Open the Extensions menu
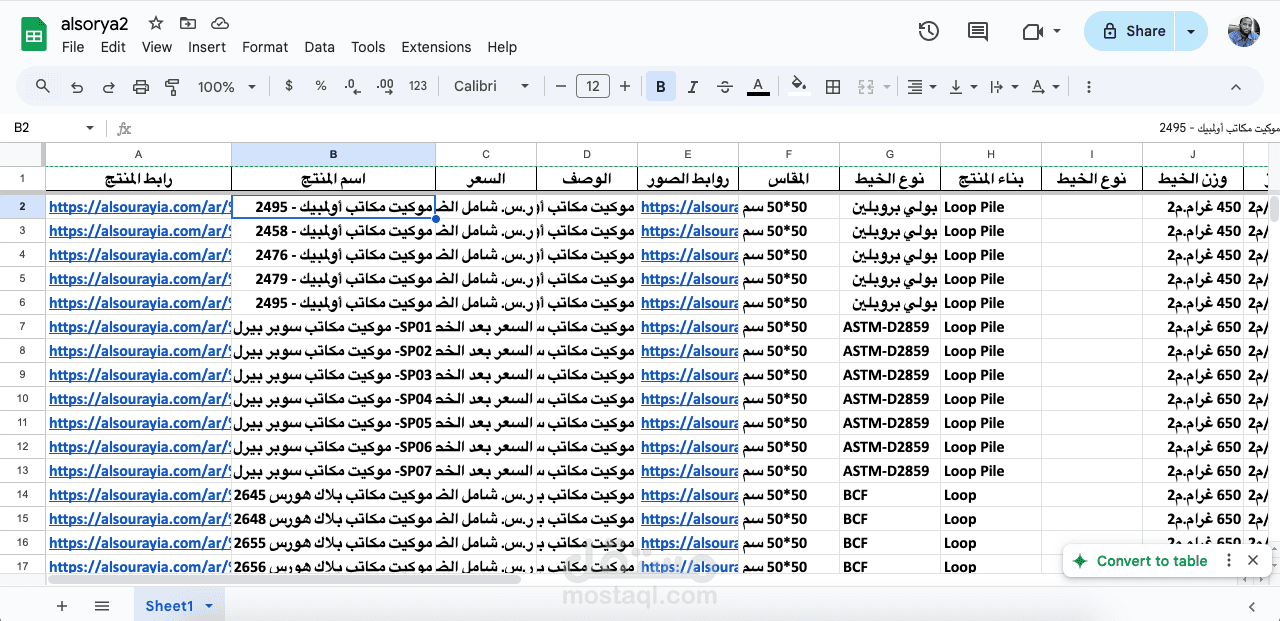Viewport: 1280px width, 621px height. 436,47
